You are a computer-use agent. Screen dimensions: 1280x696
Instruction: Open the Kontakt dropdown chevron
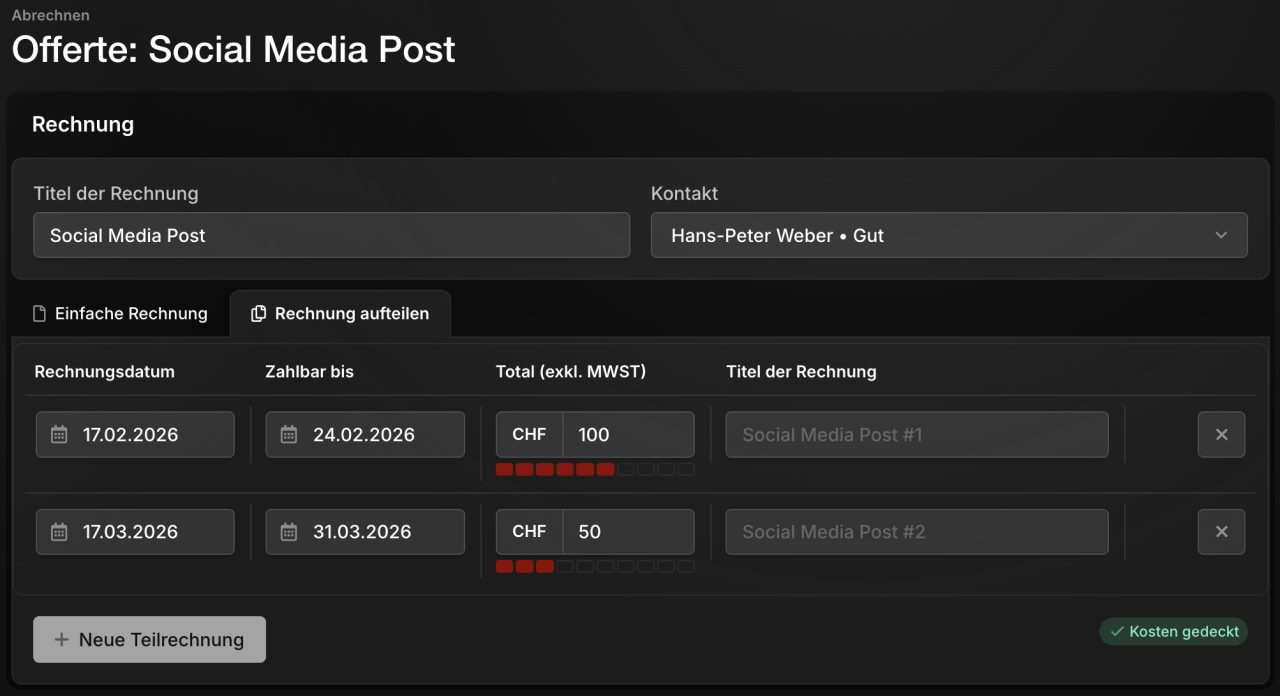click(x=1221, y=236)
